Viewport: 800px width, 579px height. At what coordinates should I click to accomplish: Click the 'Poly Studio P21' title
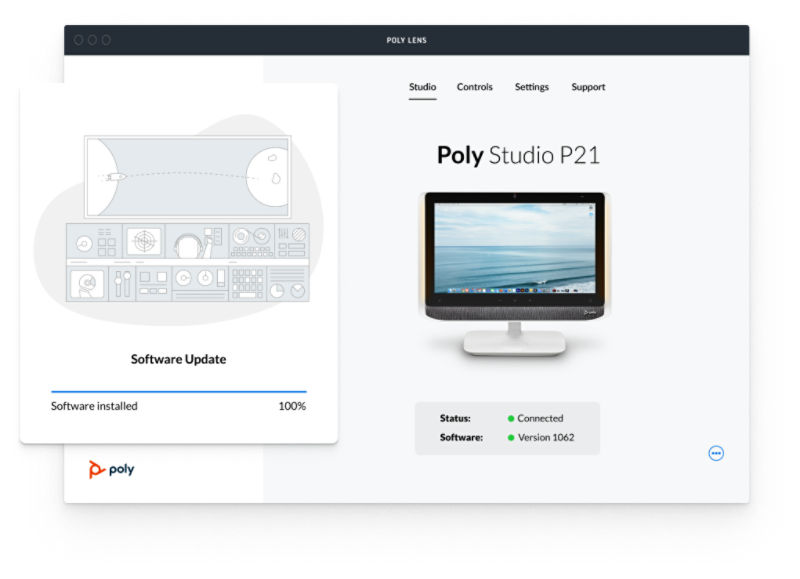click(518, 155)
